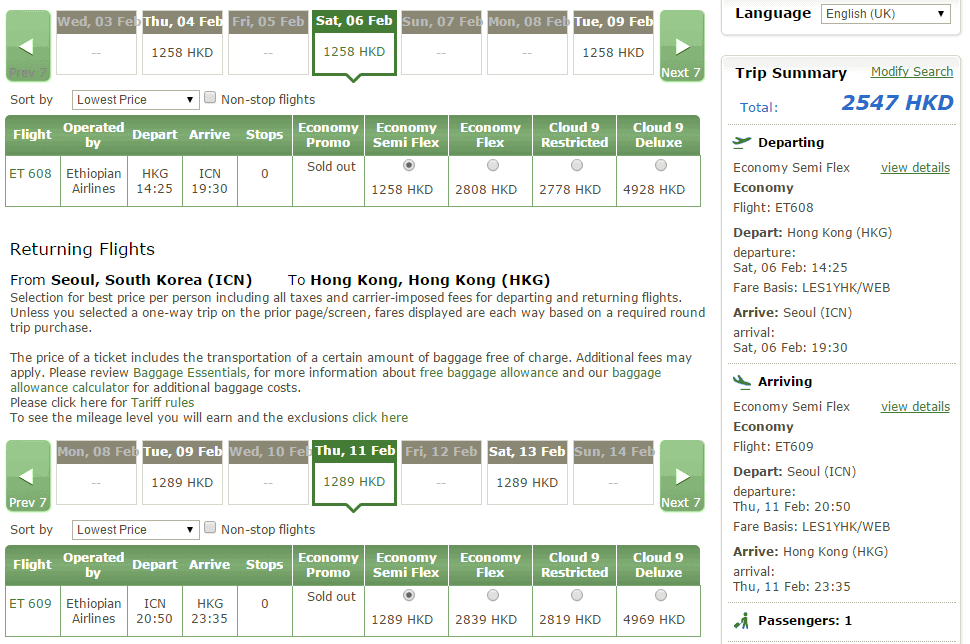Click the Arriving airplane icon in Trip Summary
The height and width of the screenshot is (644, 970).
coord(742,381)
